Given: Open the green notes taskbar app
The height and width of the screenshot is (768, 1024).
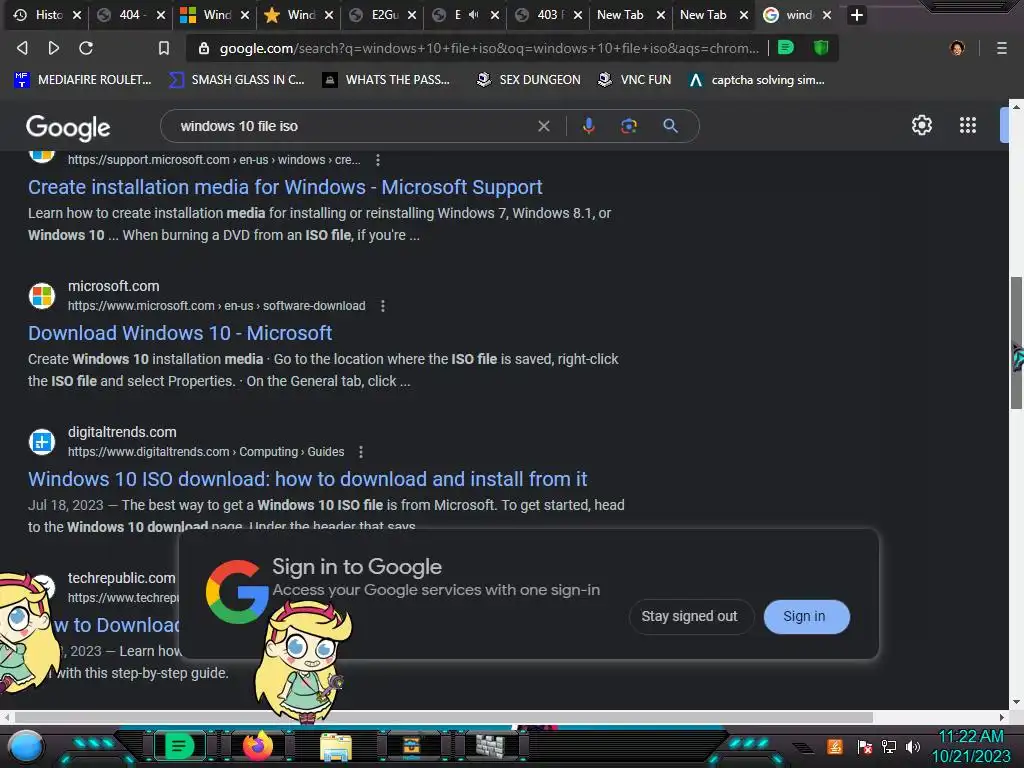Looking at the screenshot, I should [179, 746].
